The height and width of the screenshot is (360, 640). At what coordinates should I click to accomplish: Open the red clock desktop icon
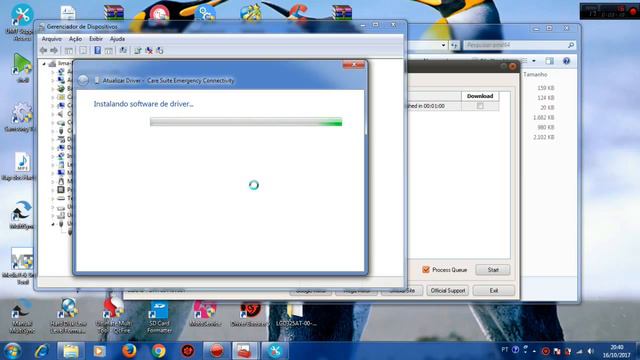pyautogui.click(x=159, y=13)
